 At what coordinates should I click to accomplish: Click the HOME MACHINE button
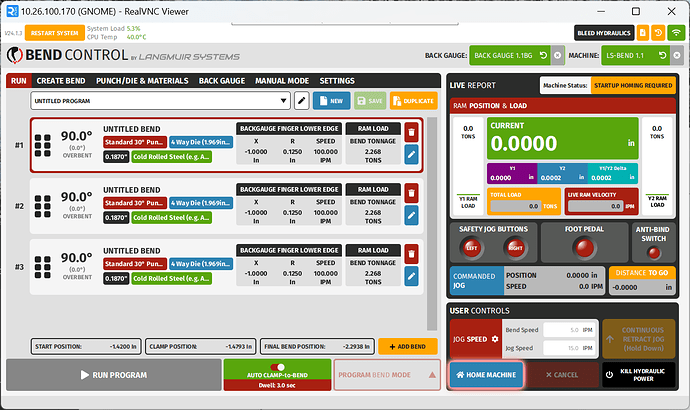point(486,375)
